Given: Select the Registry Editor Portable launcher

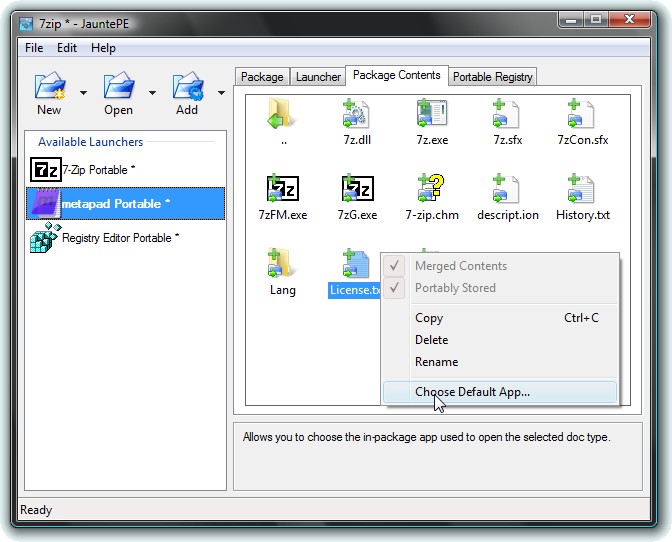Looking at the screenshot, I should [126, 238].
